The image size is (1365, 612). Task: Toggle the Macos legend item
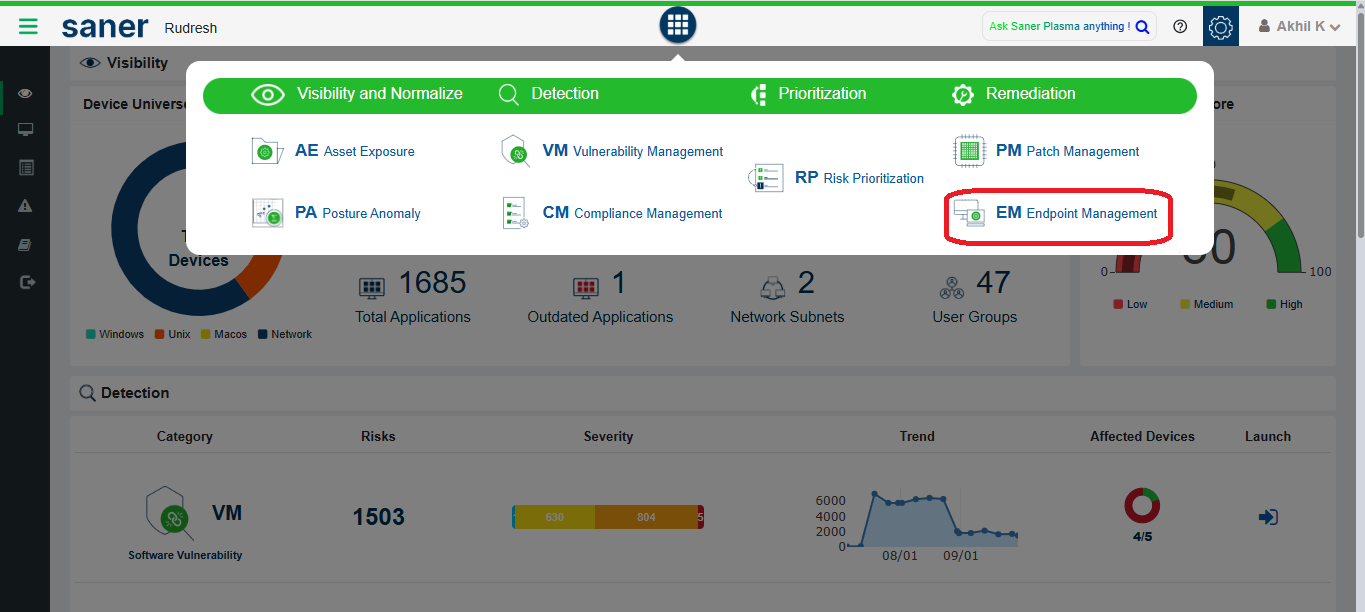pos(223,334)
